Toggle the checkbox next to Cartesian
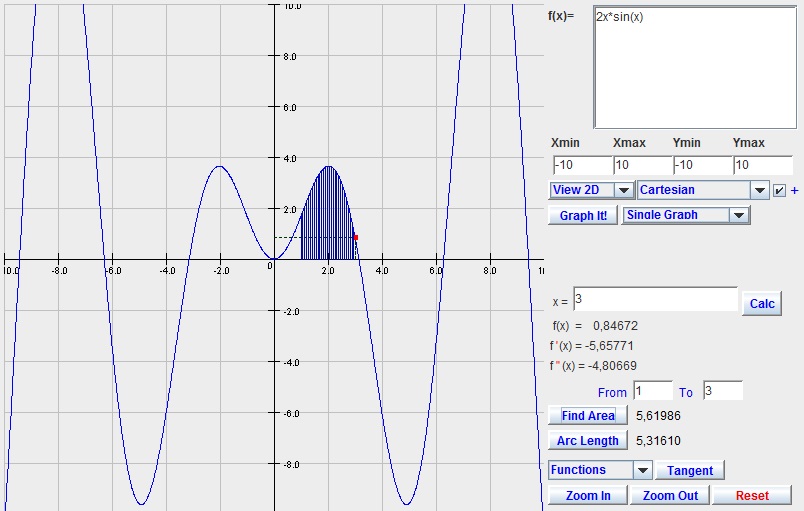Image resolution: width=804 pixels, height=511 pixels. (x=779, y=190)
